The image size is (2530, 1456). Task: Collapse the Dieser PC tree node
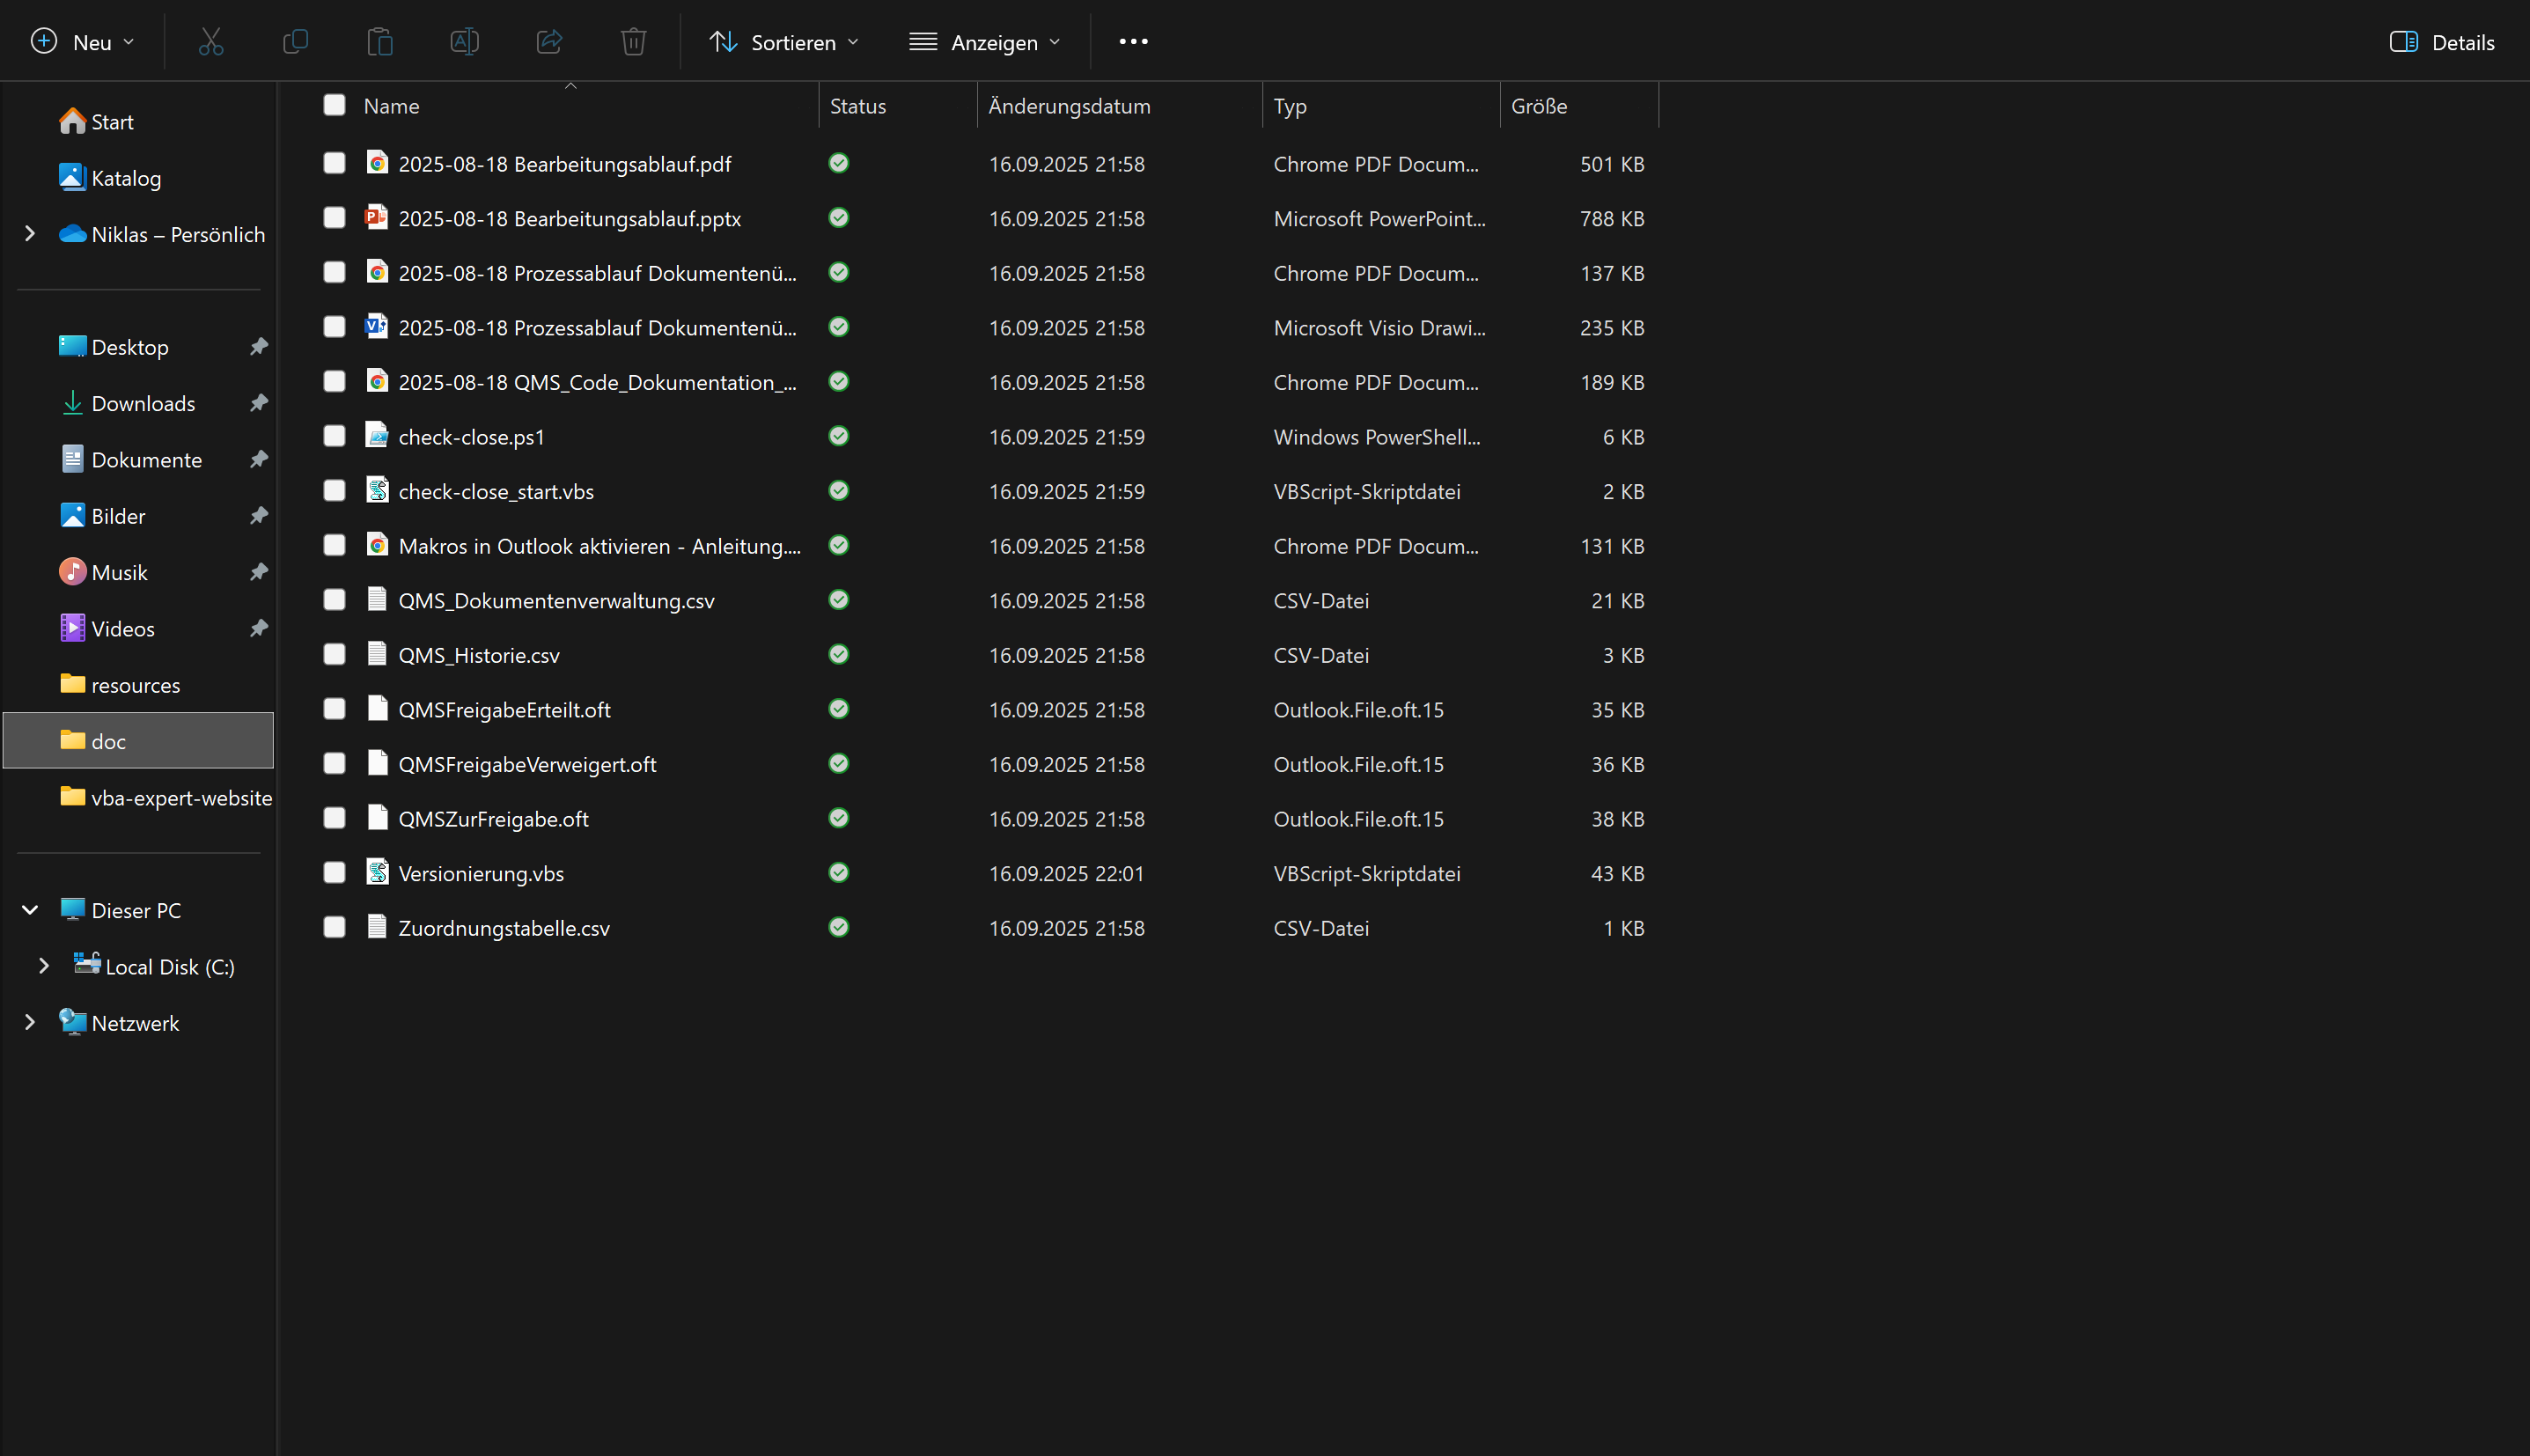(30, 910)
